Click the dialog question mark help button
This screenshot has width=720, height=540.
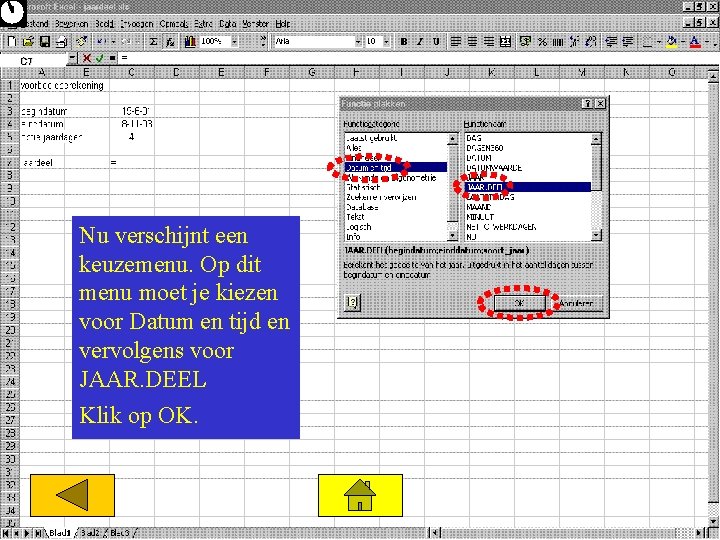click(587, 104)
